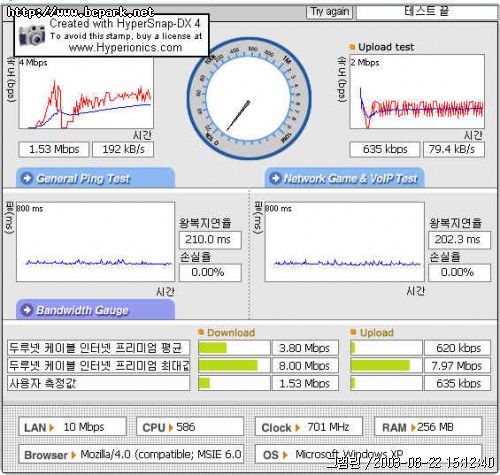Click the 1.53 Mbps download speed field
Viewport: 500px width, 475px height.
coord(54,149)
